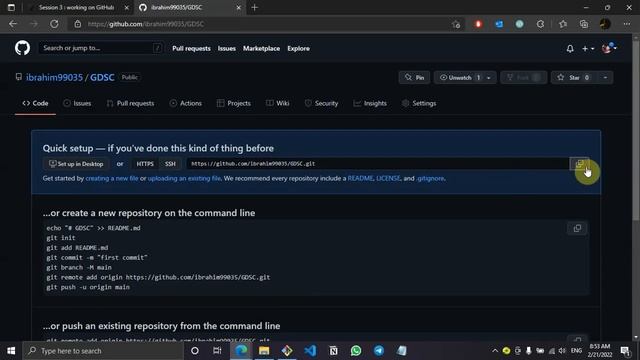Click the LICENSE link
640x360 pixels.
point(388,178)
